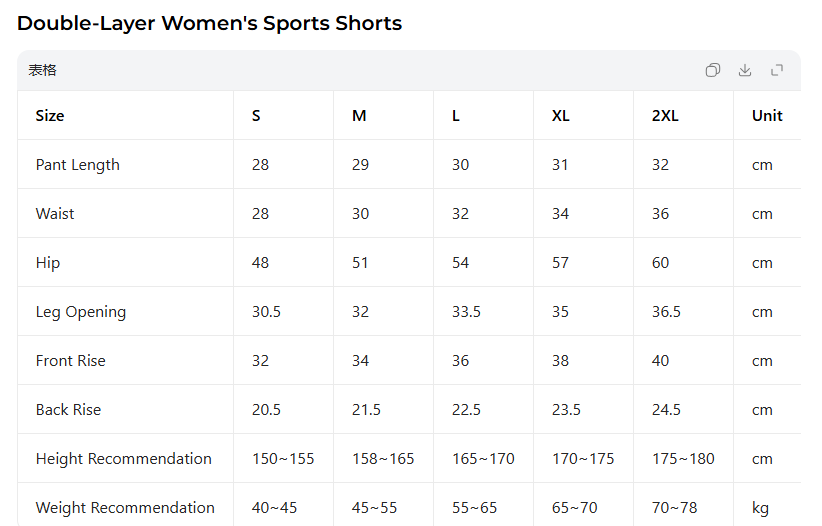Viewport: 822px width, 526px height.
Task: Select the 2XL column header
Action: coord(665,116)
